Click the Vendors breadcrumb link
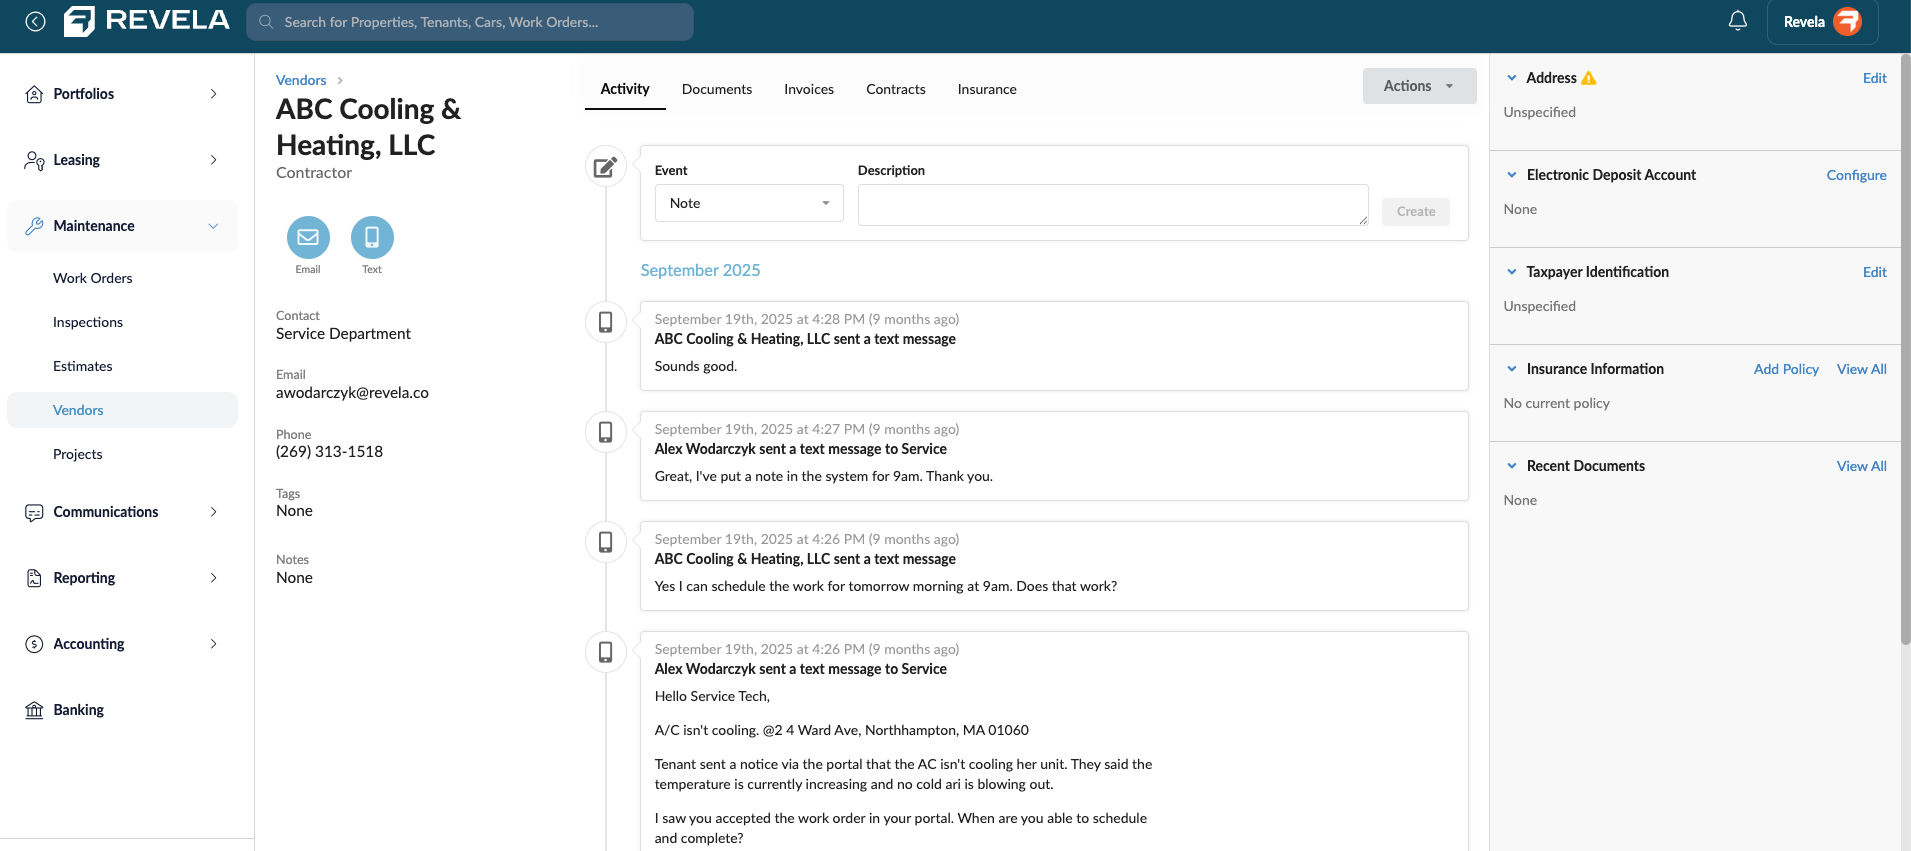The image size is (1911, 851). (301, 80)
